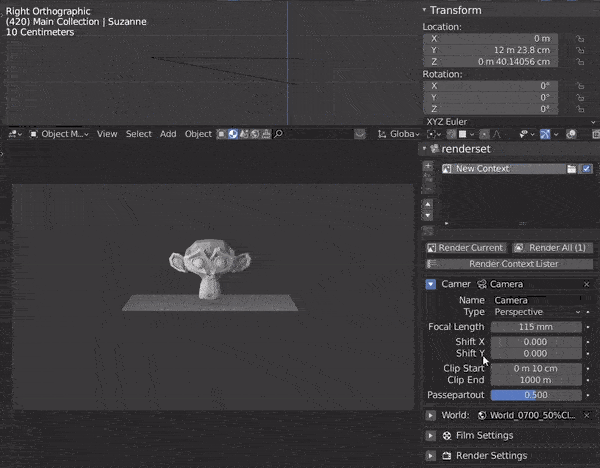The height and width of the screenshot is (468, 600).
Task: Collapse the Transform panel
Action: click(424, 10)
